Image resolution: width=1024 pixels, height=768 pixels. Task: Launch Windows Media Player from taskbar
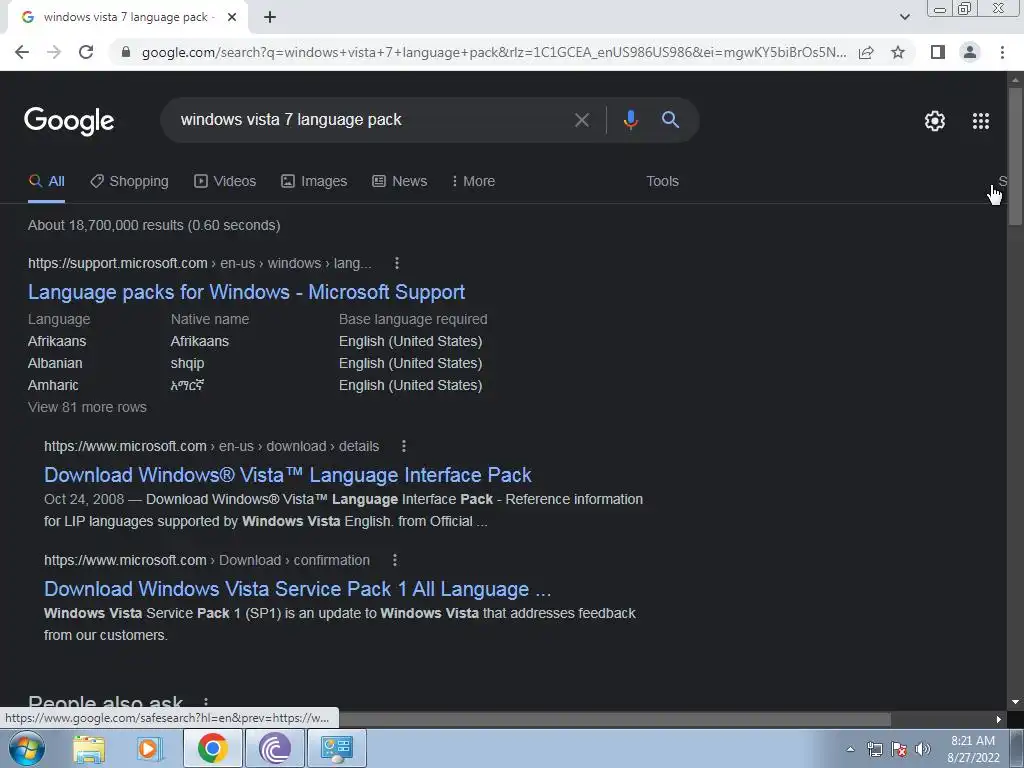150,748
